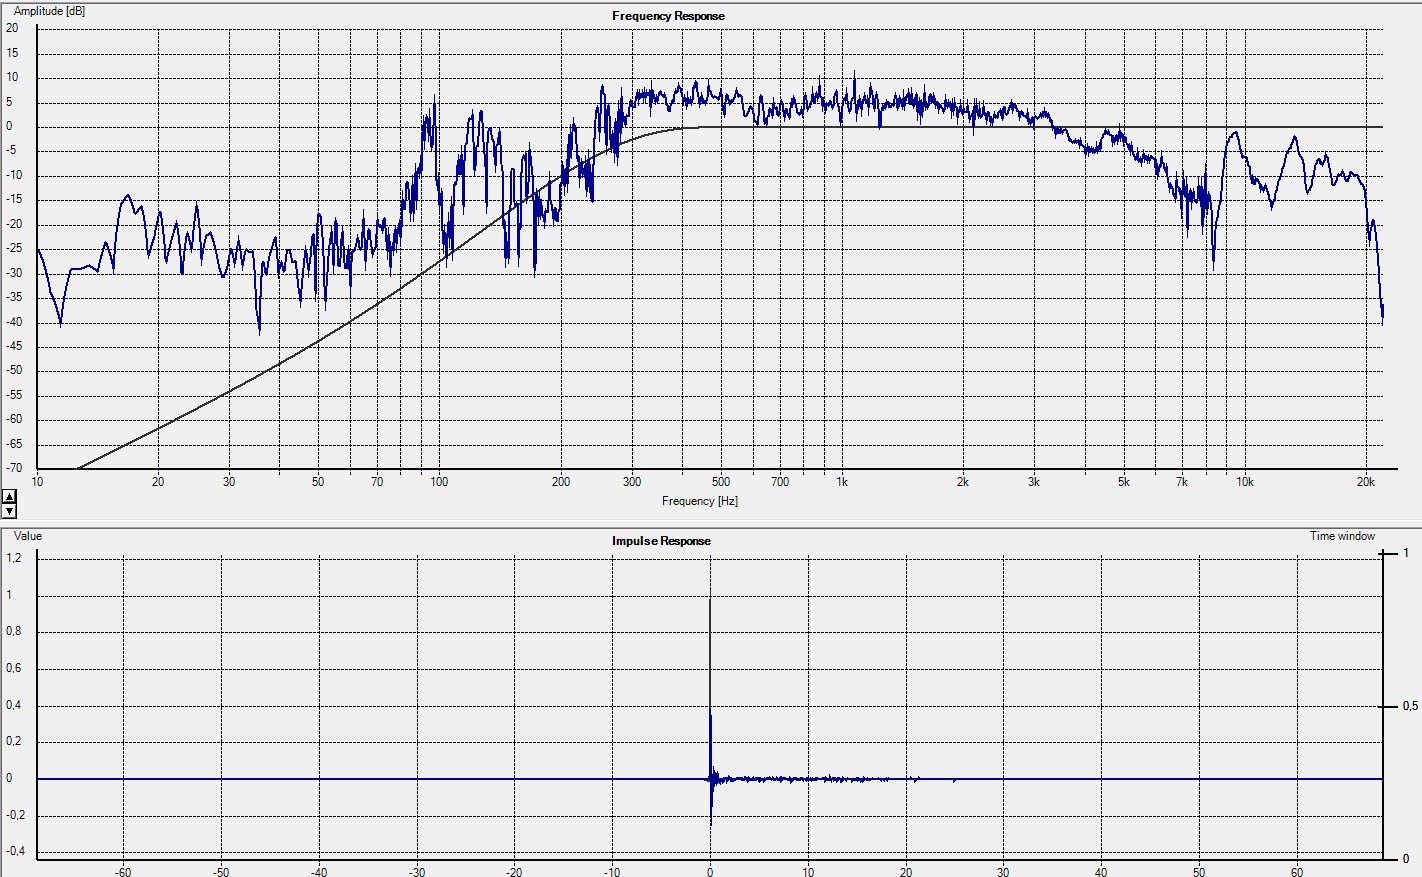Click the '300' frequency axis tick label

click(x=632, y=482)
